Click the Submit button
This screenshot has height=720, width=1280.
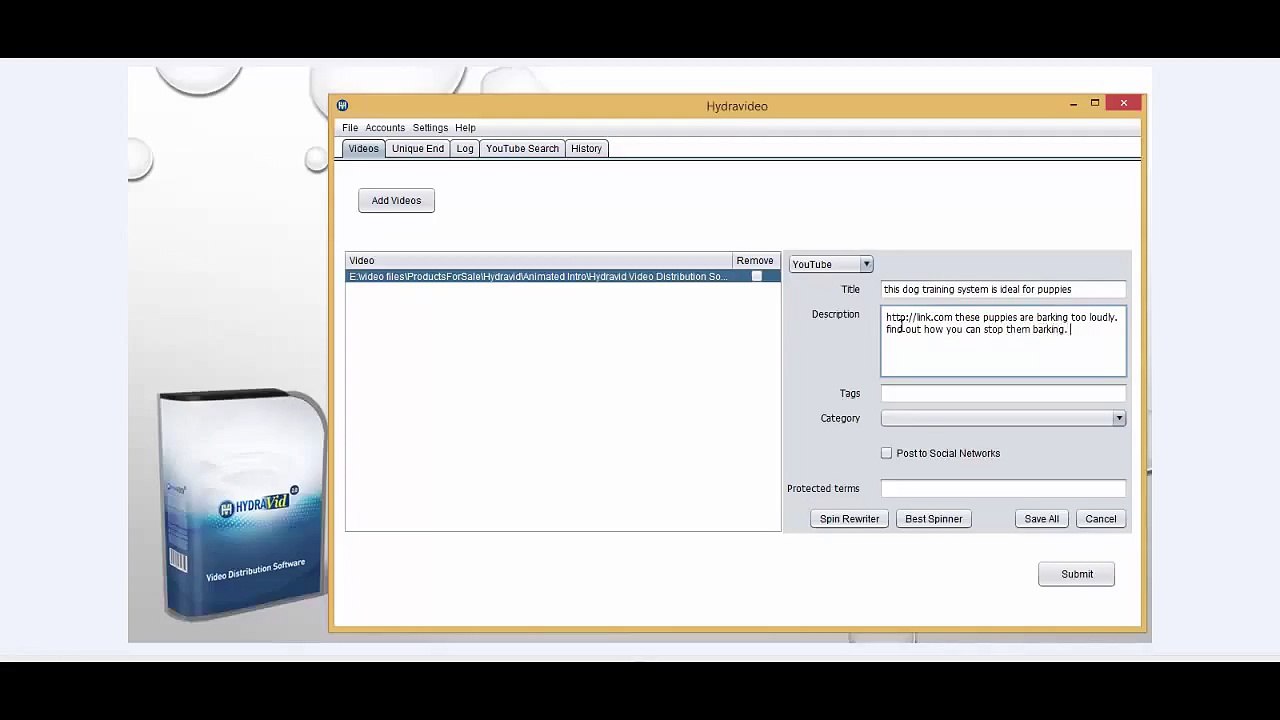click(x=1076, y=574)
